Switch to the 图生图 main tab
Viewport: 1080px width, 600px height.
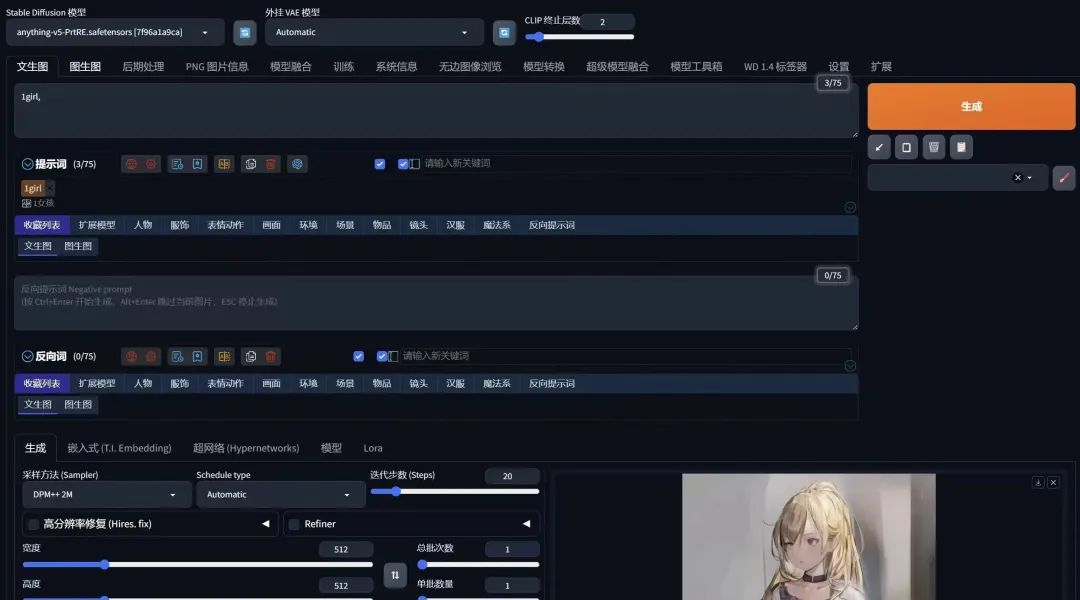[85, 67]
